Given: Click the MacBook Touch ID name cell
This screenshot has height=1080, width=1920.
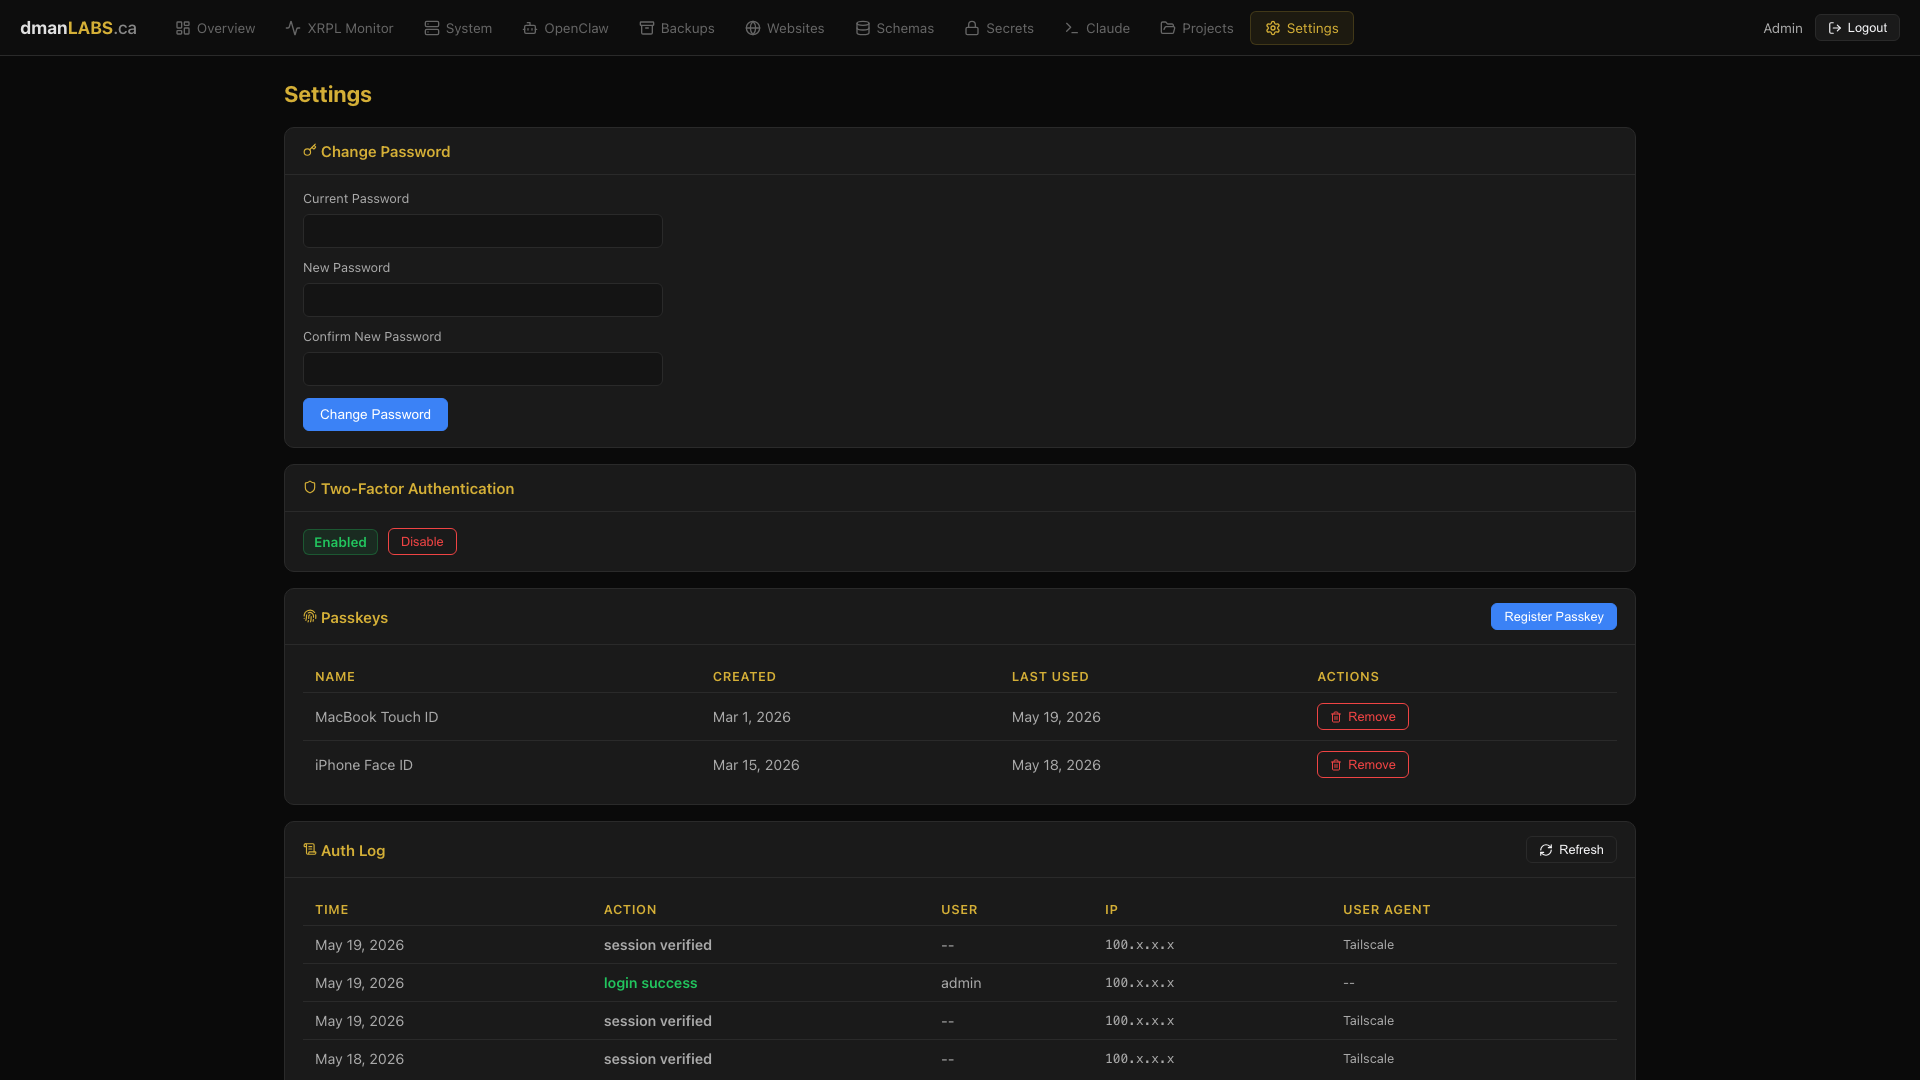Looking at the screenshot, I should [376, 717].
